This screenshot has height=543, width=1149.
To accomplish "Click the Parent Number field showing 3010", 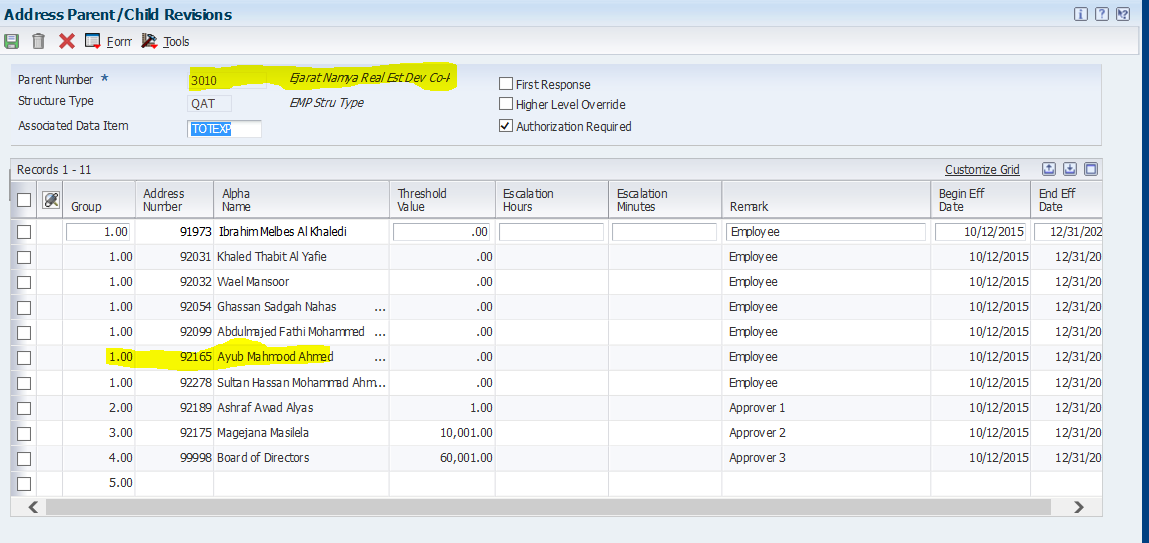I will pyautogui.click(x=226, y=80).
